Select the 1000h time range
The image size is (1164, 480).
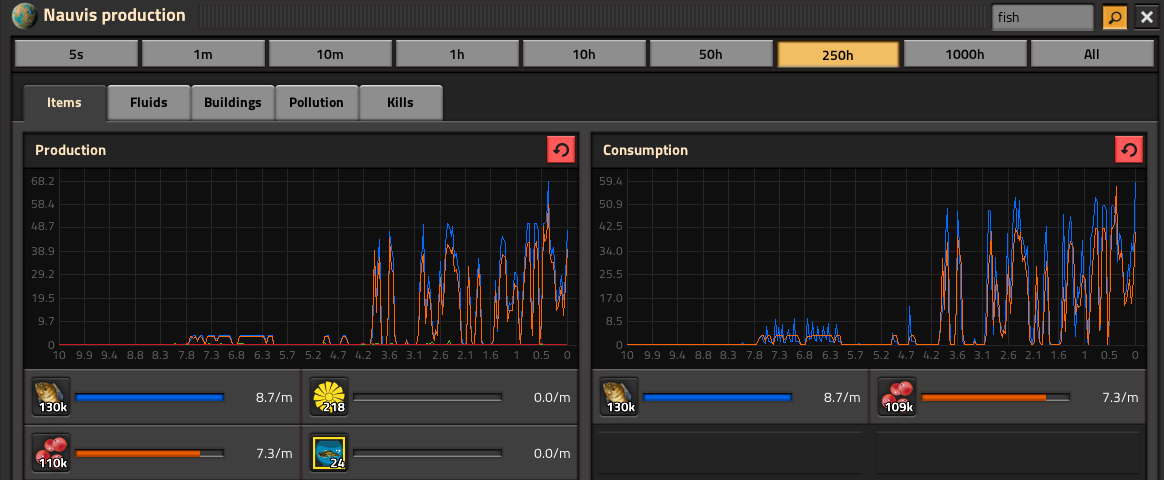tap(965, 54)
